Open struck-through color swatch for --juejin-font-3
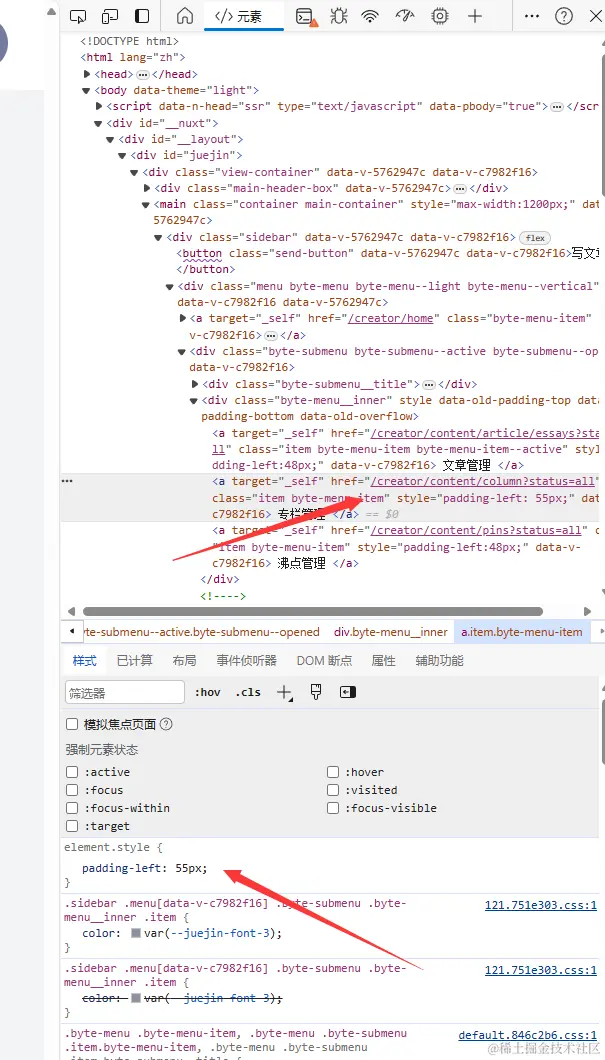The image size is (605, 1060). 135,998
